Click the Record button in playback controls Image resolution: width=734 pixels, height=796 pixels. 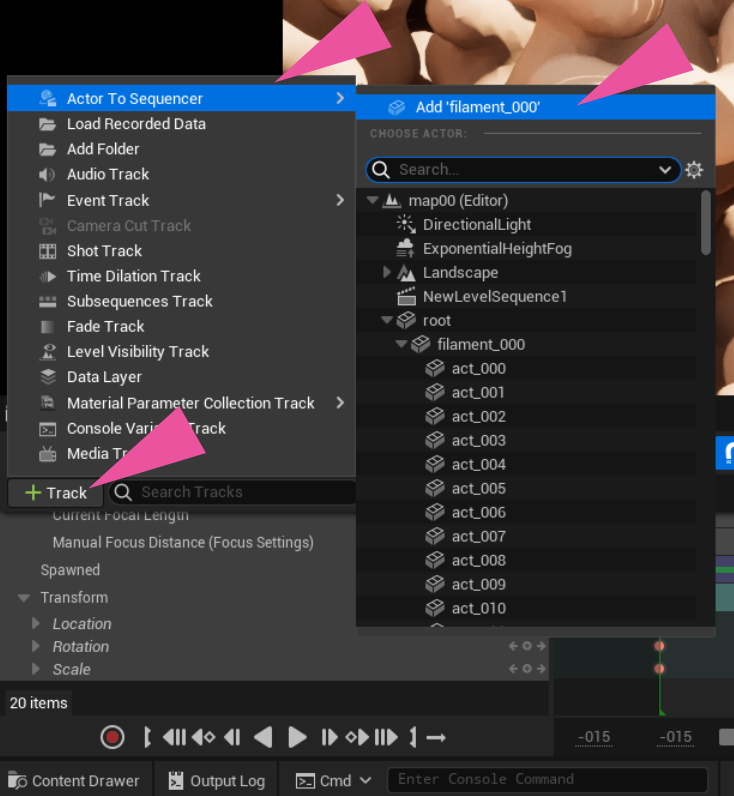coord(112,737)
